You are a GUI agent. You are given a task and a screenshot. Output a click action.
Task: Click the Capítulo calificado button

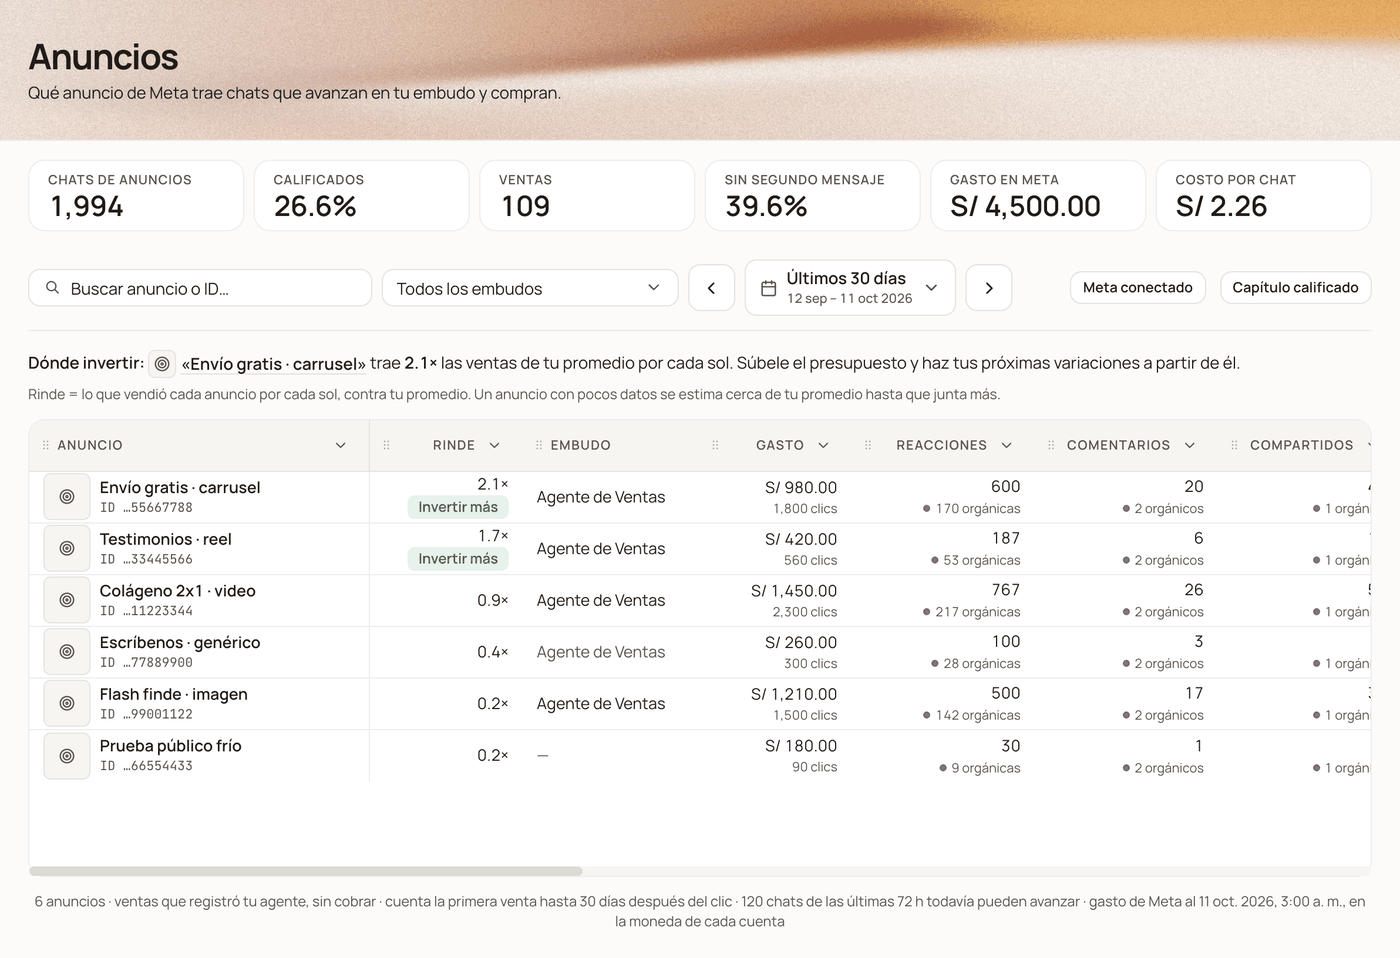1295,287
